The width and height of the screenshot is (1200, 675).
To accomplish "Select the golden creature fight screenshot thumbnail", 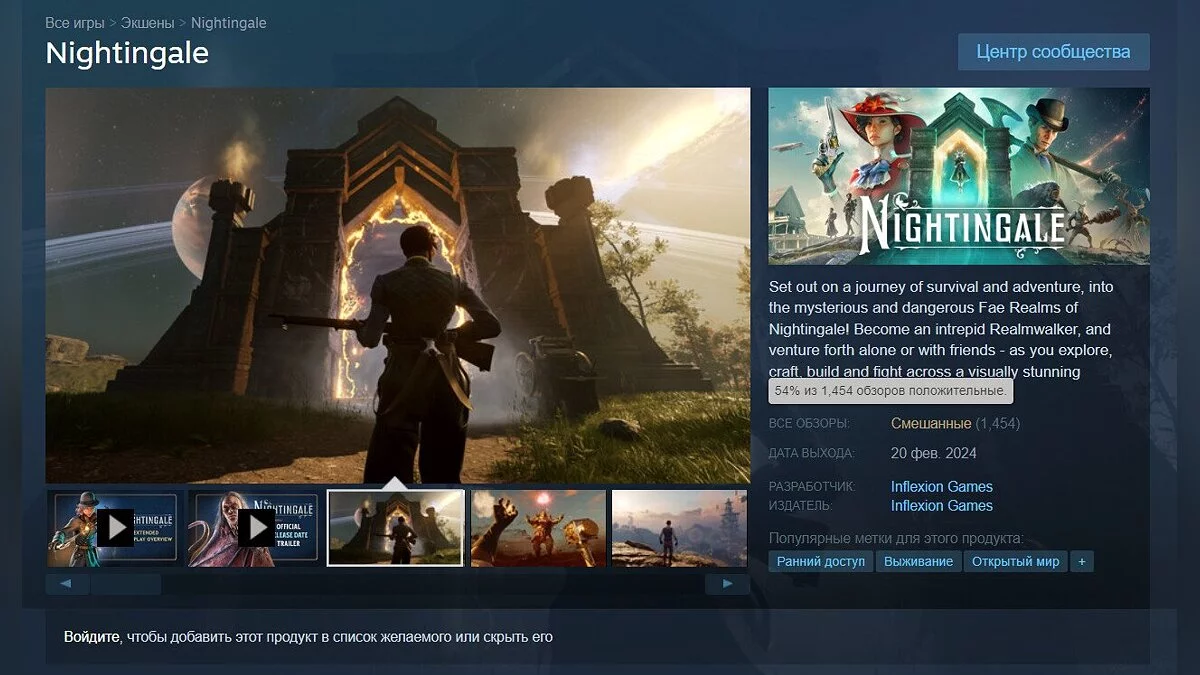I will pos(538,527).
